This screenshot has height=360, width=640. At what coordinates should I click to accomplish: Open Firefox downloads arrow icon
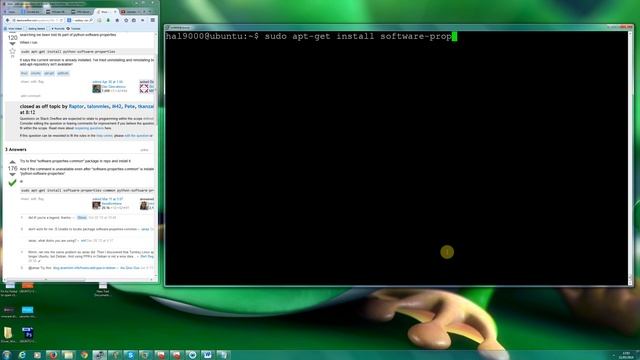point(108,20)
